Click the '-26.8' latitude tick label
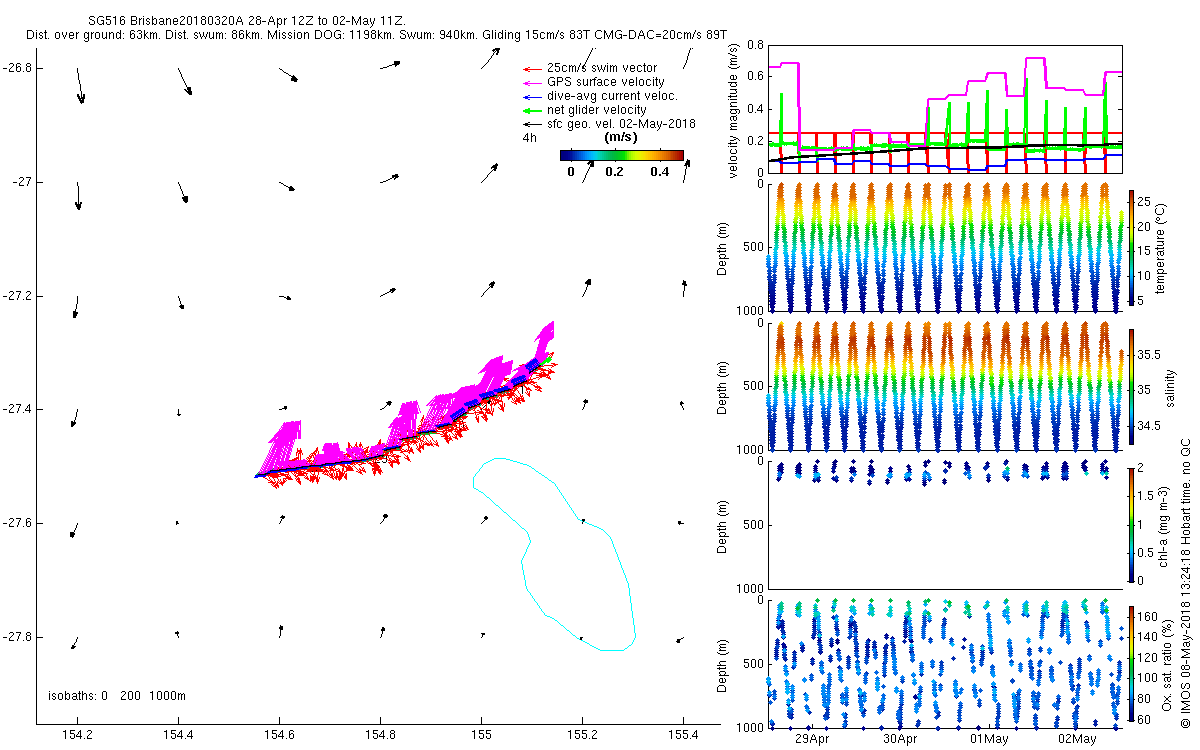This screenshot has width=1200, height=750. pos(16,68)
